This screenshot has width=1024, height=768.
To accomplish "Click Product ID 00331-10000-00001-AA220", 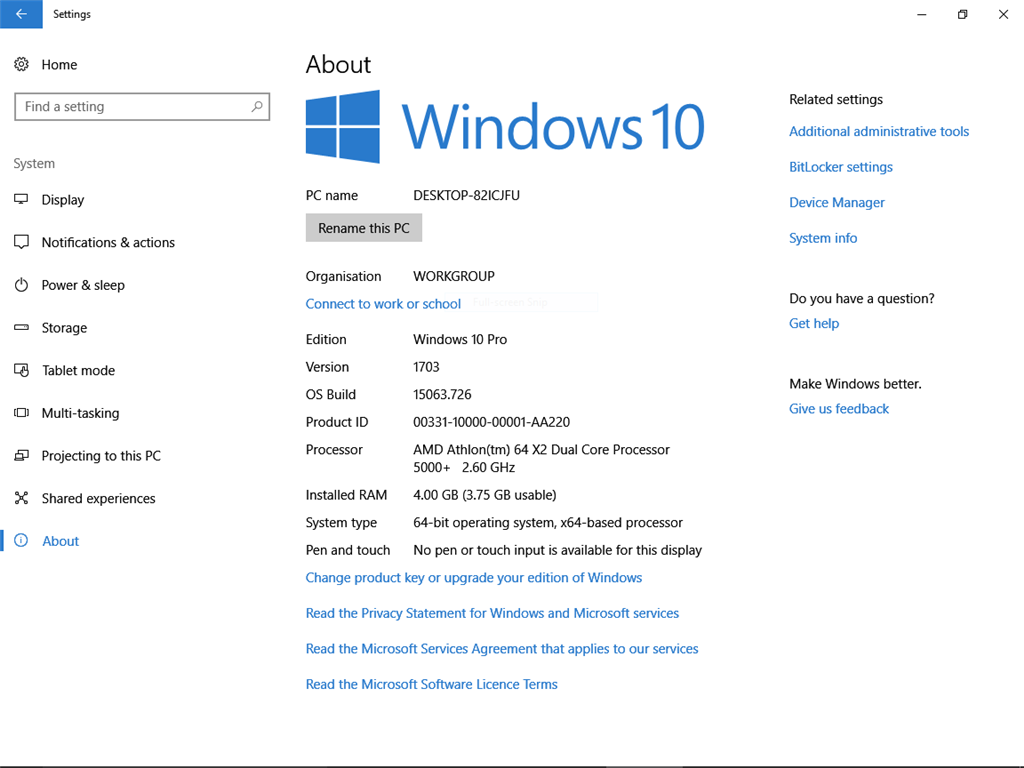I will click(x=491, y=422).
